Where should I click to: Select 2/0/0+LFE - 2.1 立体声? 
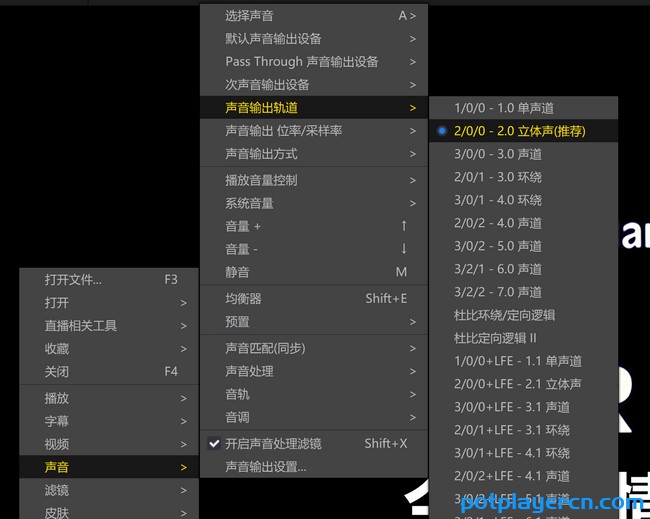tap(517, 384)
